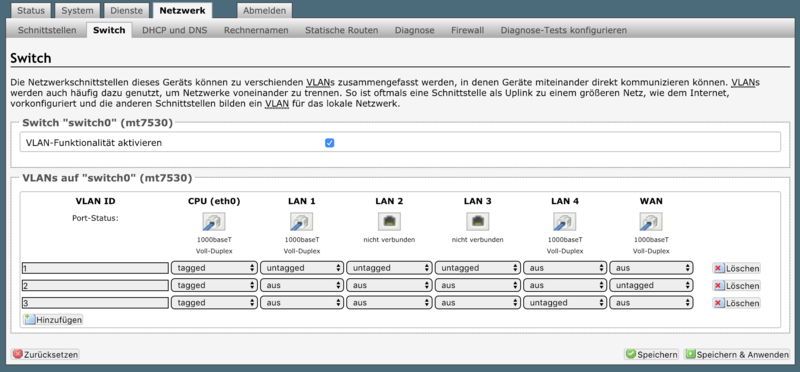Click the VLAN ID column header
This screenshot has width=800, height=372.
coord(95,202)
